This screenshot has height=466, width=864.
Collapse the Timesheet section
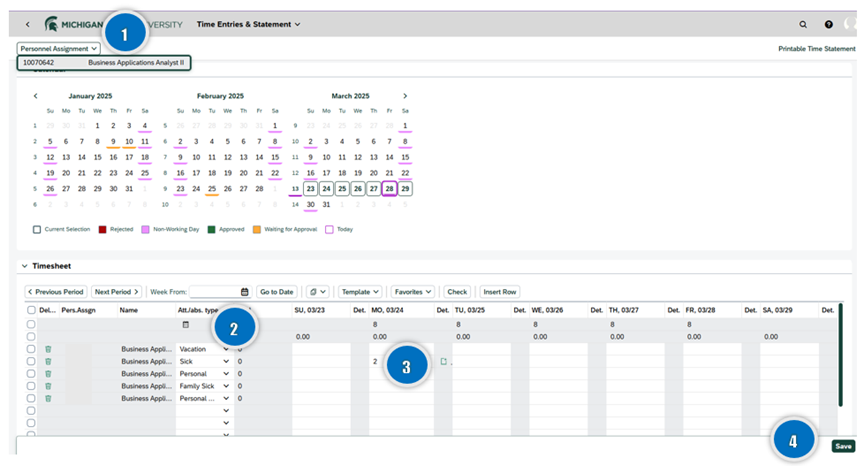[24, 266]
